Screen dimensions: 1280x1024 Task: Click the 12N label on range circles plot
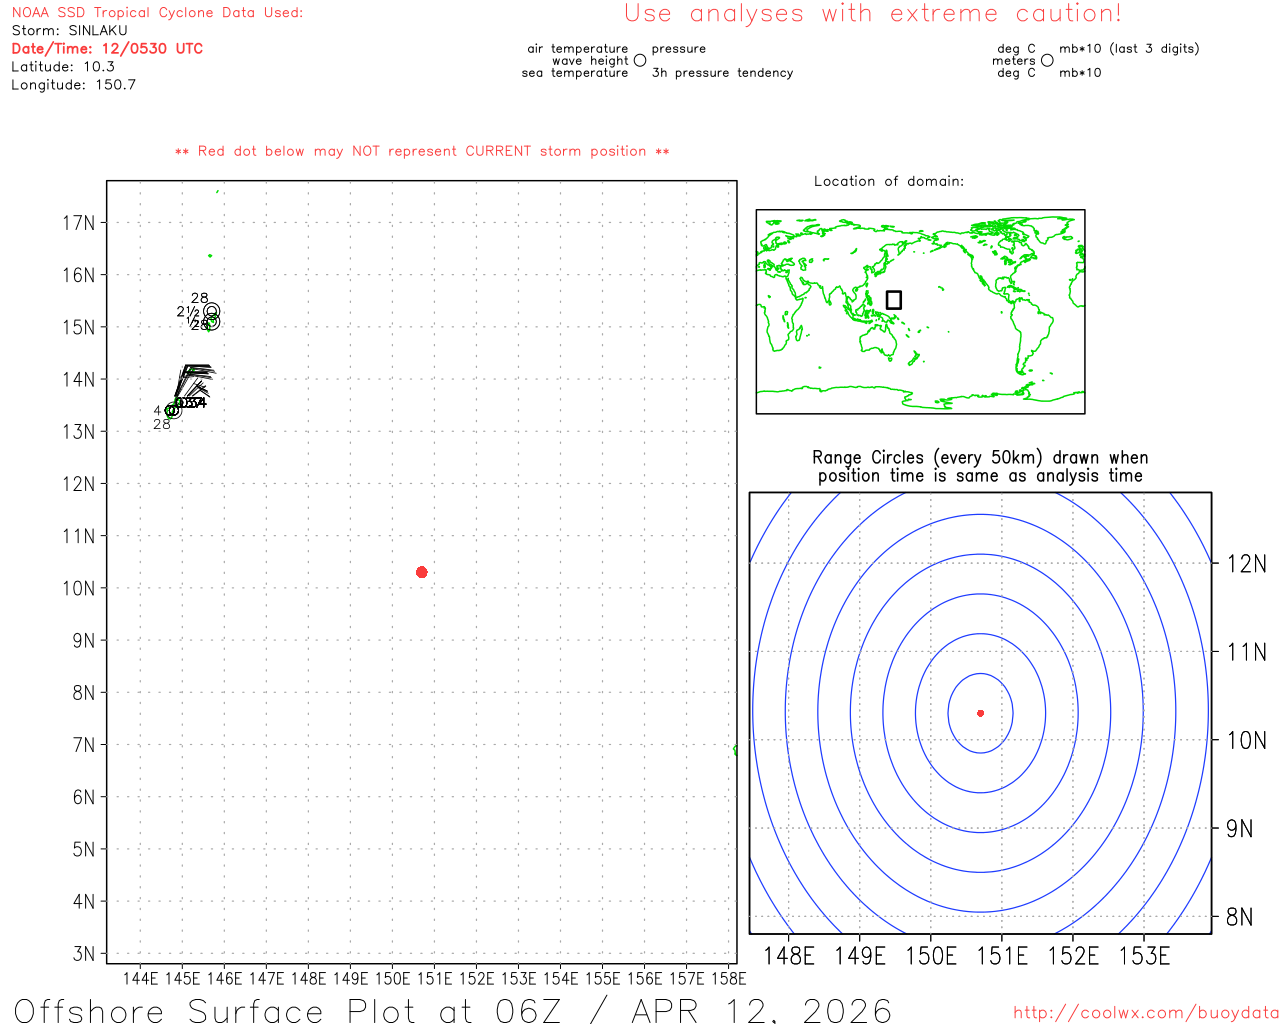pos(1247,564)
